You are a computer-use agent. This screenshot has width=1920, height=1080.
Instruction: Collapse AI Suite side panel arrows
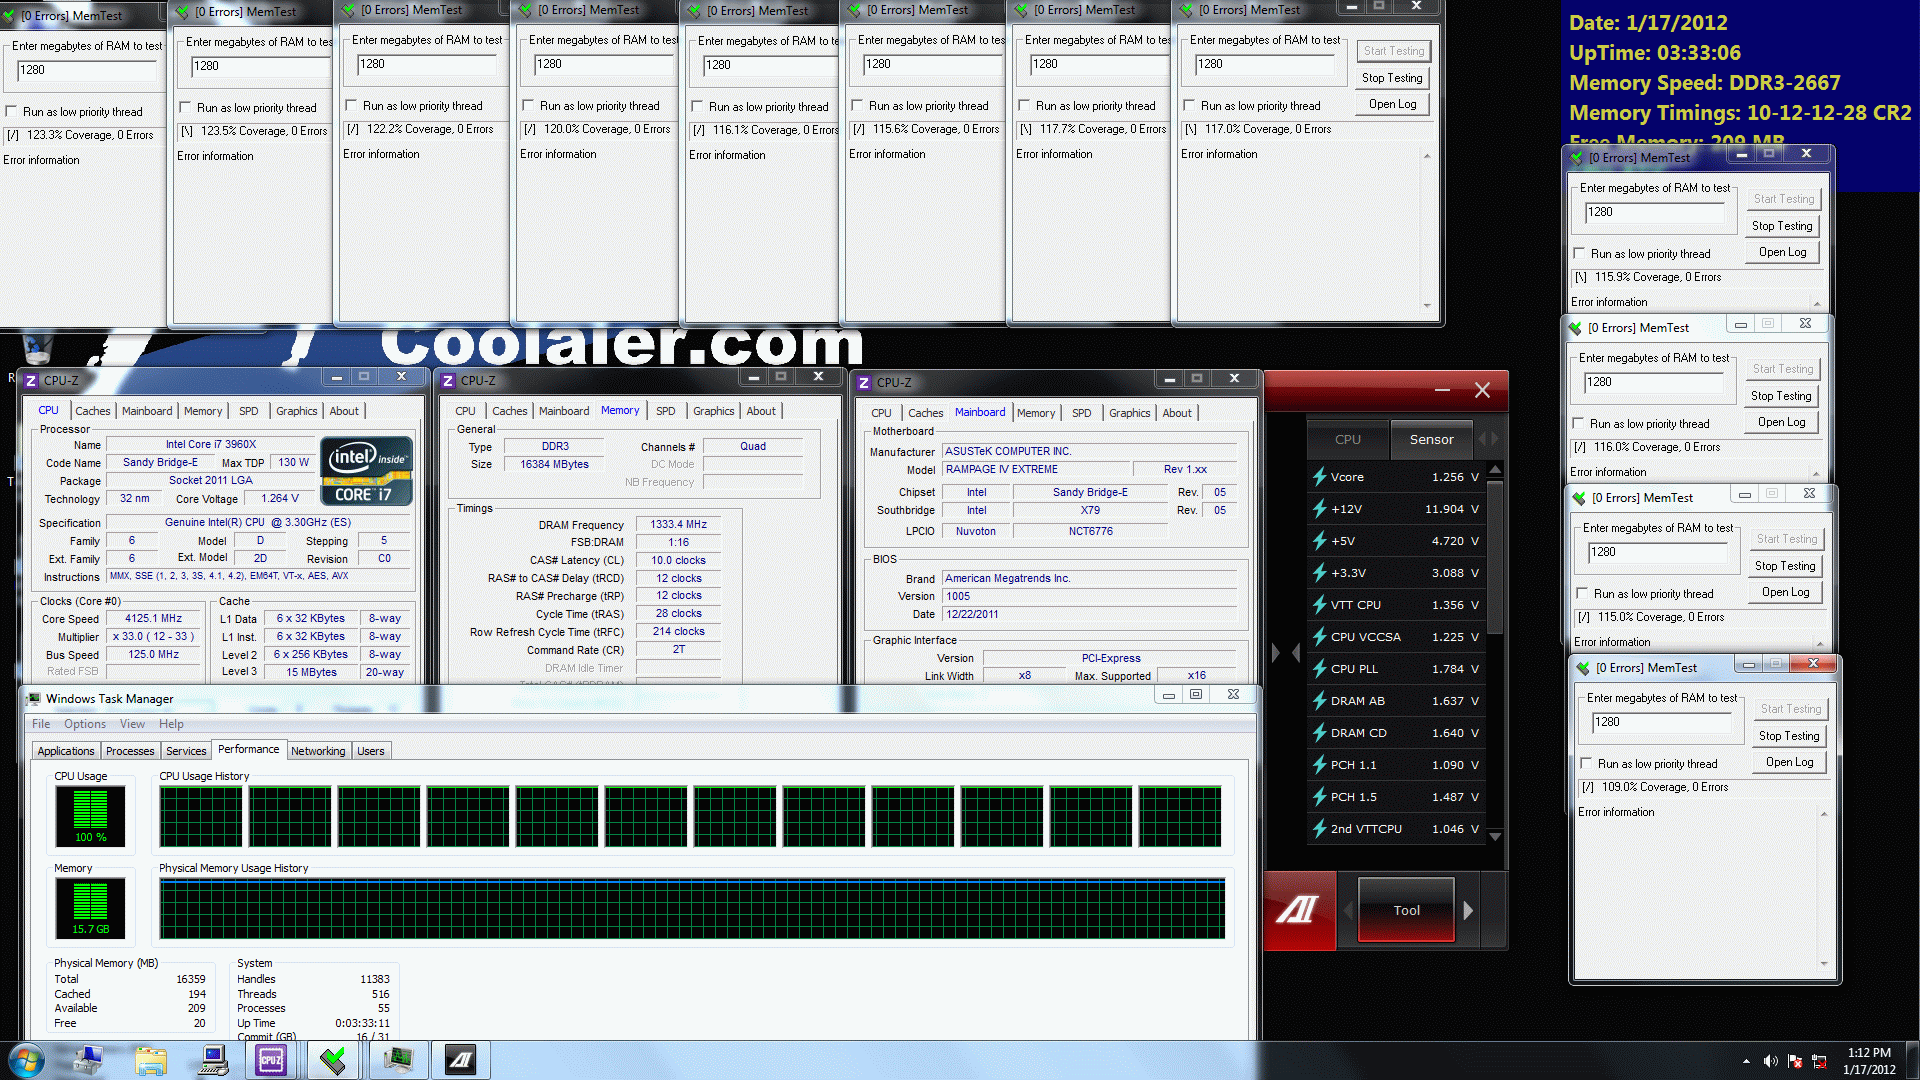tap(1285, 653)
